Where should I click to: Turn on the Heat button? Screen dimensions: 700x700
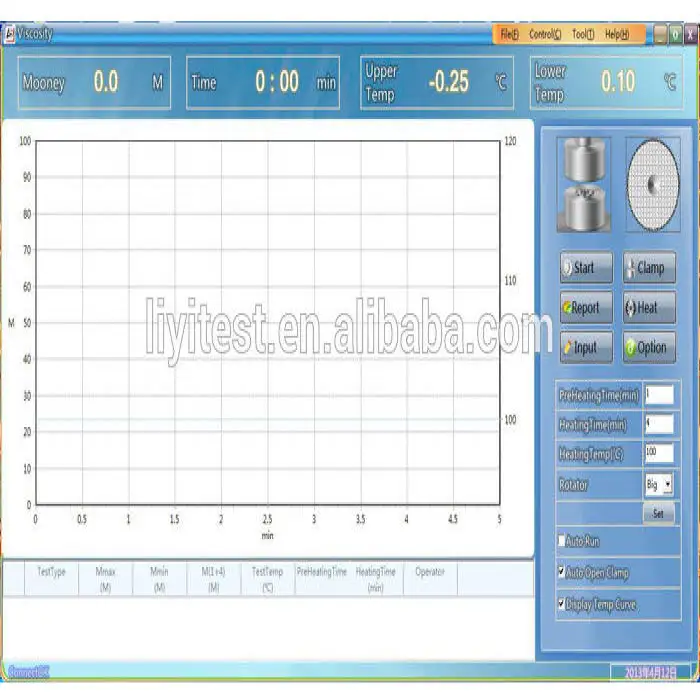tap(649, 308)
